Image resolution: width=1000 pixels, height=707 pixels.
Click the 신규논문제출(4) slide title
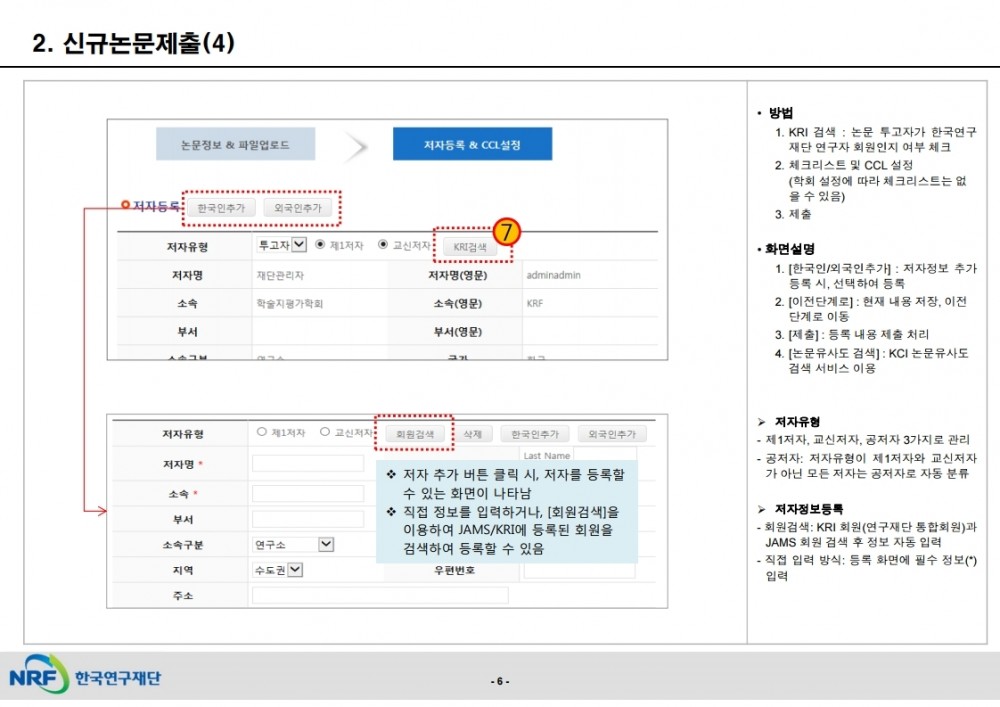133,43
